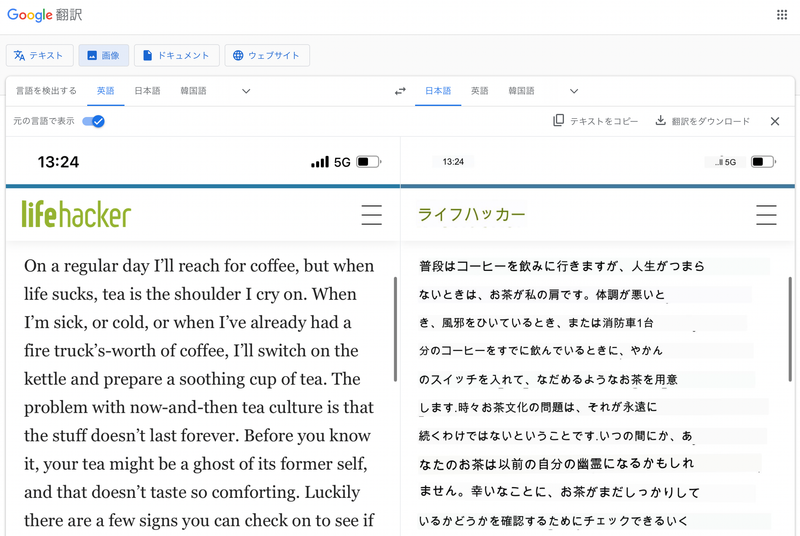Click the 5G signal indicator in original image
800x536 pixels.
(331, 162)
